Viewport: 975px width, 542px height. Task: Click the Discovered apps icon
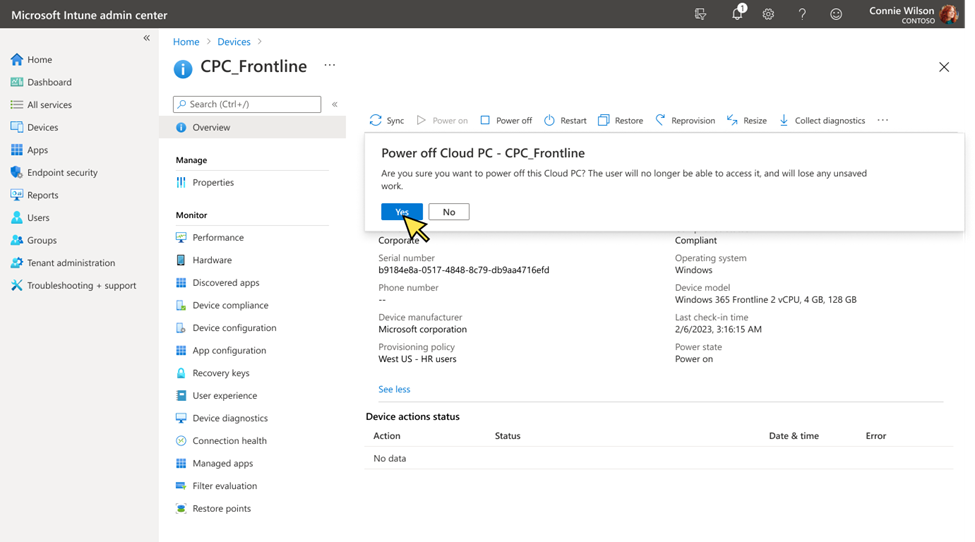click(181, 283)
